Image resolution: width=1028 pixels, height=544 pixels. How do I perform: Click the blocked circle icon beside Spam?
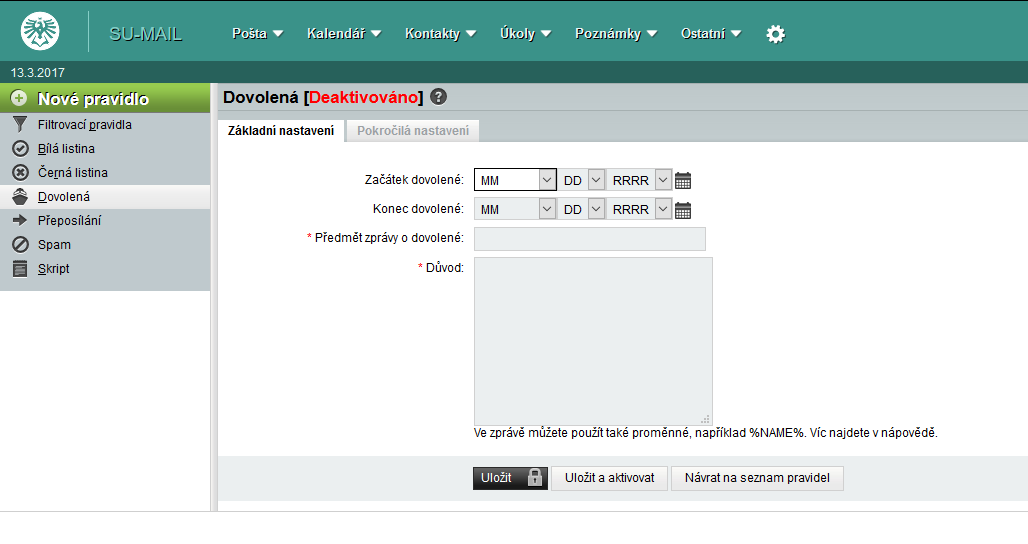tap(20, 244)
